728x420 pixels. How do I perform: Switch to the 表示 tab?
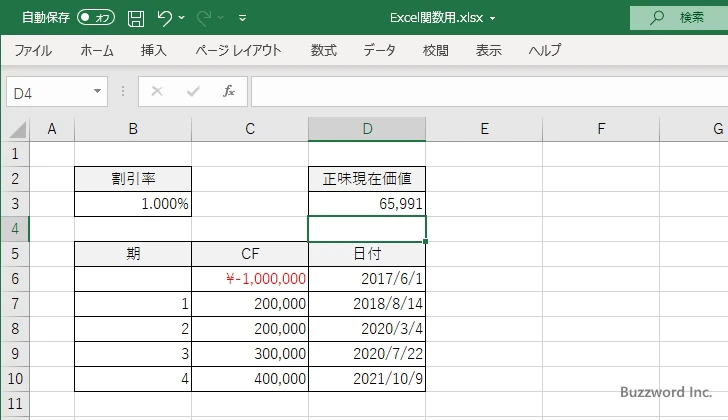pos(488,50)
